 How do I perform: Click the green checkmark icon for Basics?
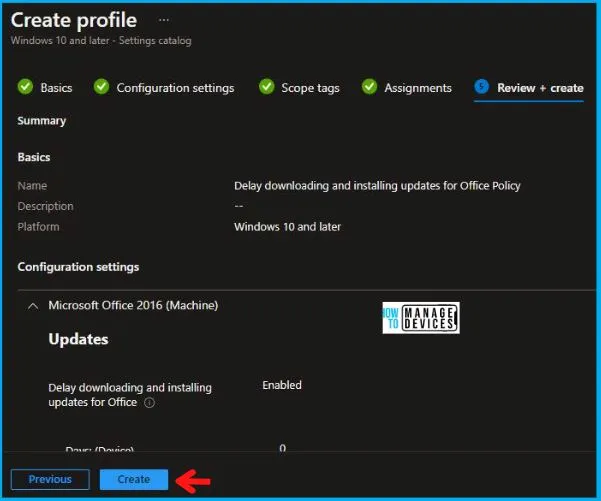tap(25, 87)
